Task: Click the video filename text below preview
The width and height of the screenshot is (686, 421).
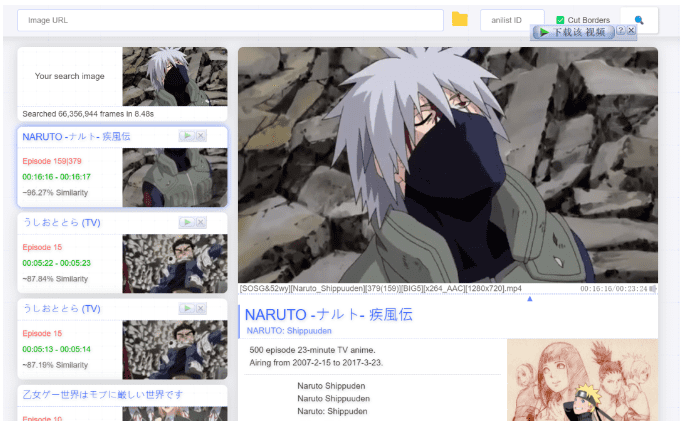Action: pos(381,289)
